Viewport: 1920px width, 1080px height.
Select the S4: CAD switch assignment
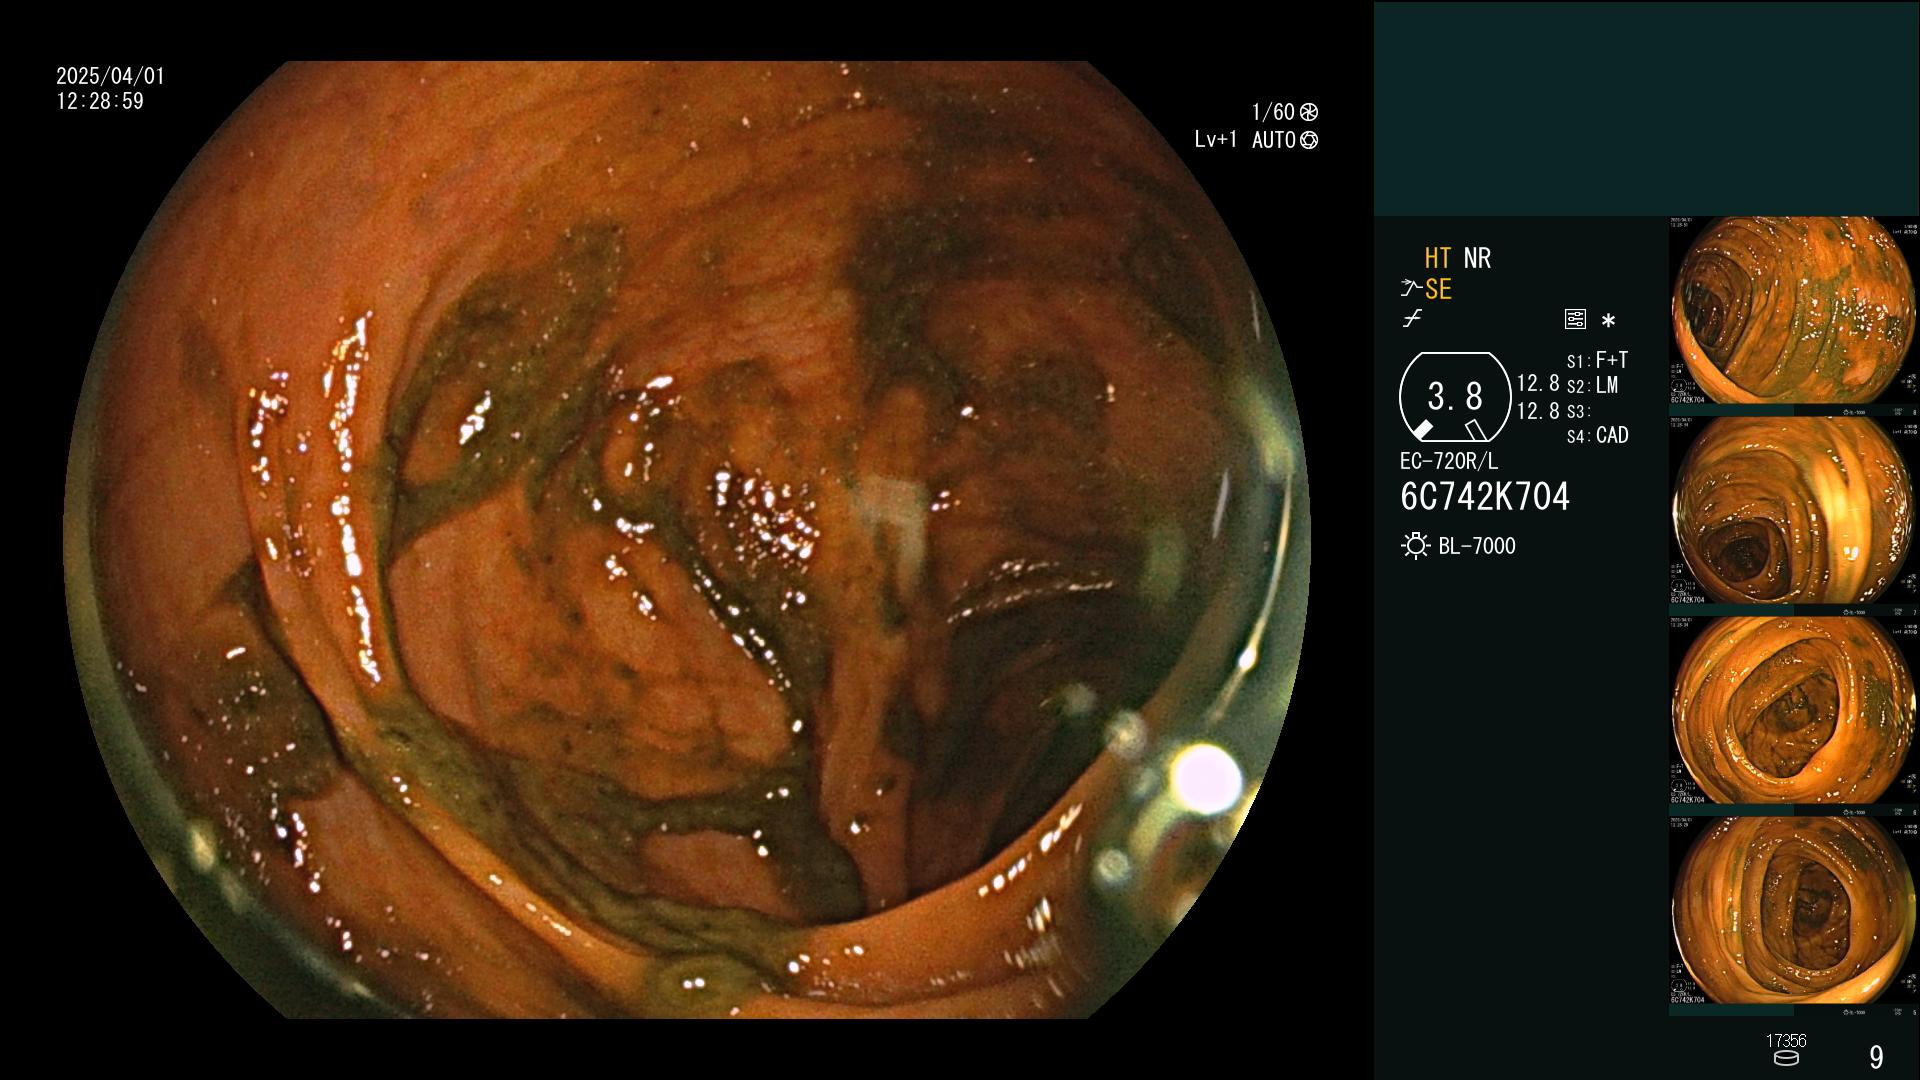pos(1597,436)
